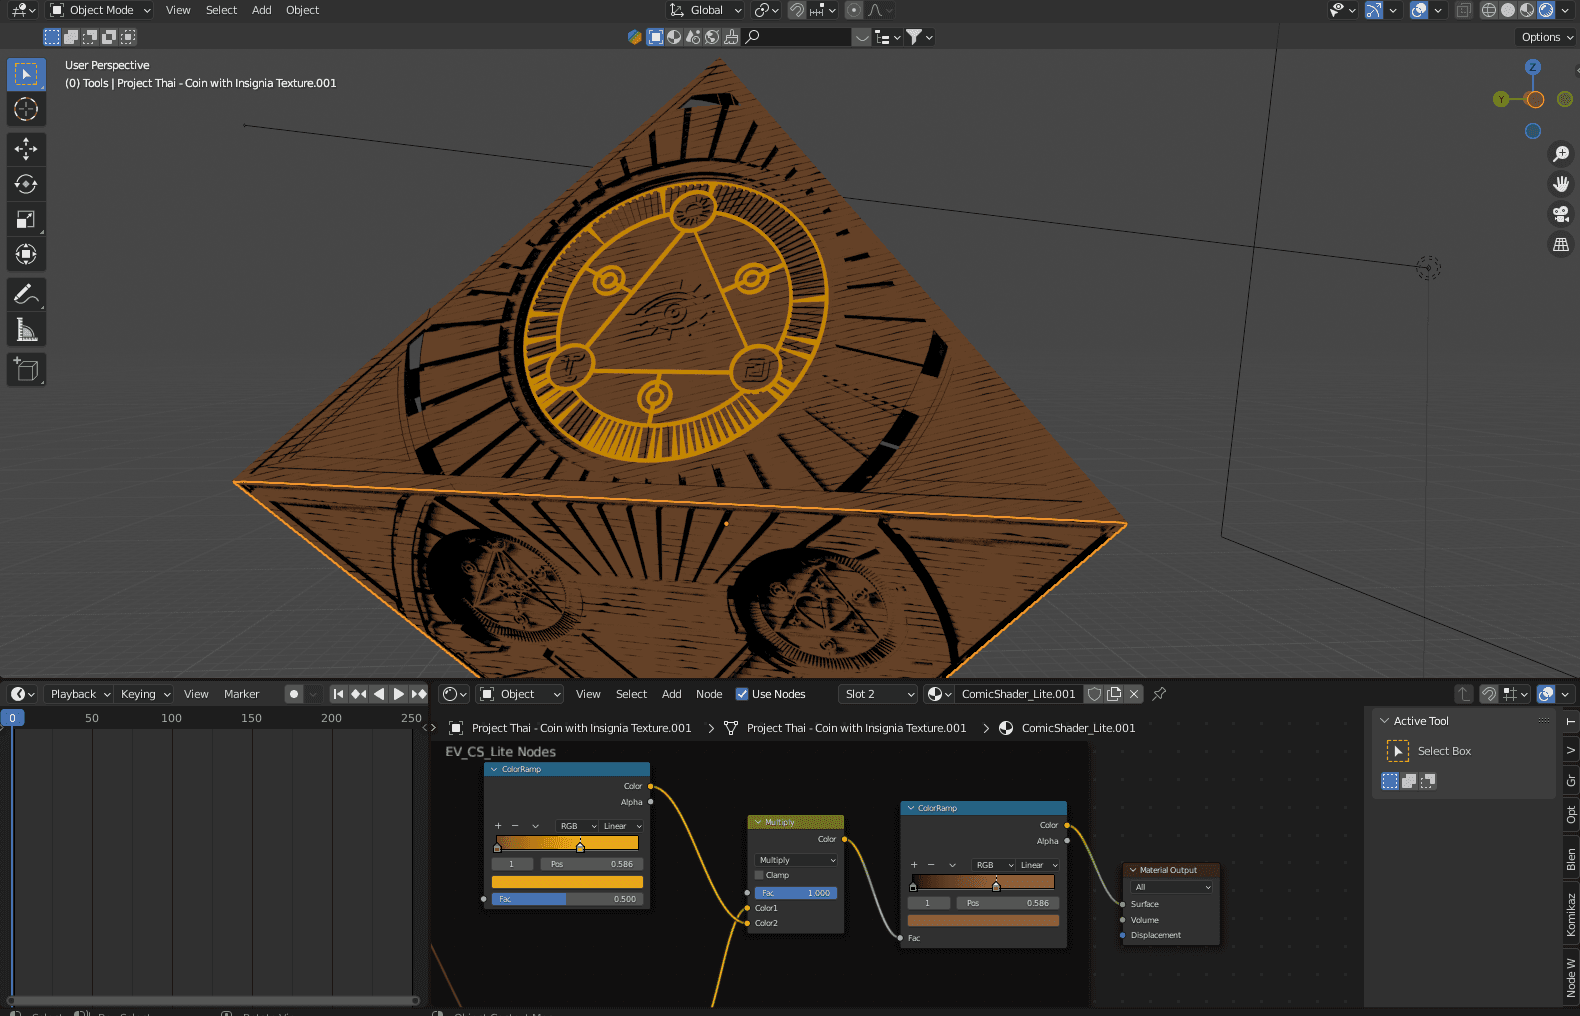Switch orthographic/perspective with the grid icon
Image resolution: width=1580 pixels, height=1016 pixels.
tap(1560, 244)
